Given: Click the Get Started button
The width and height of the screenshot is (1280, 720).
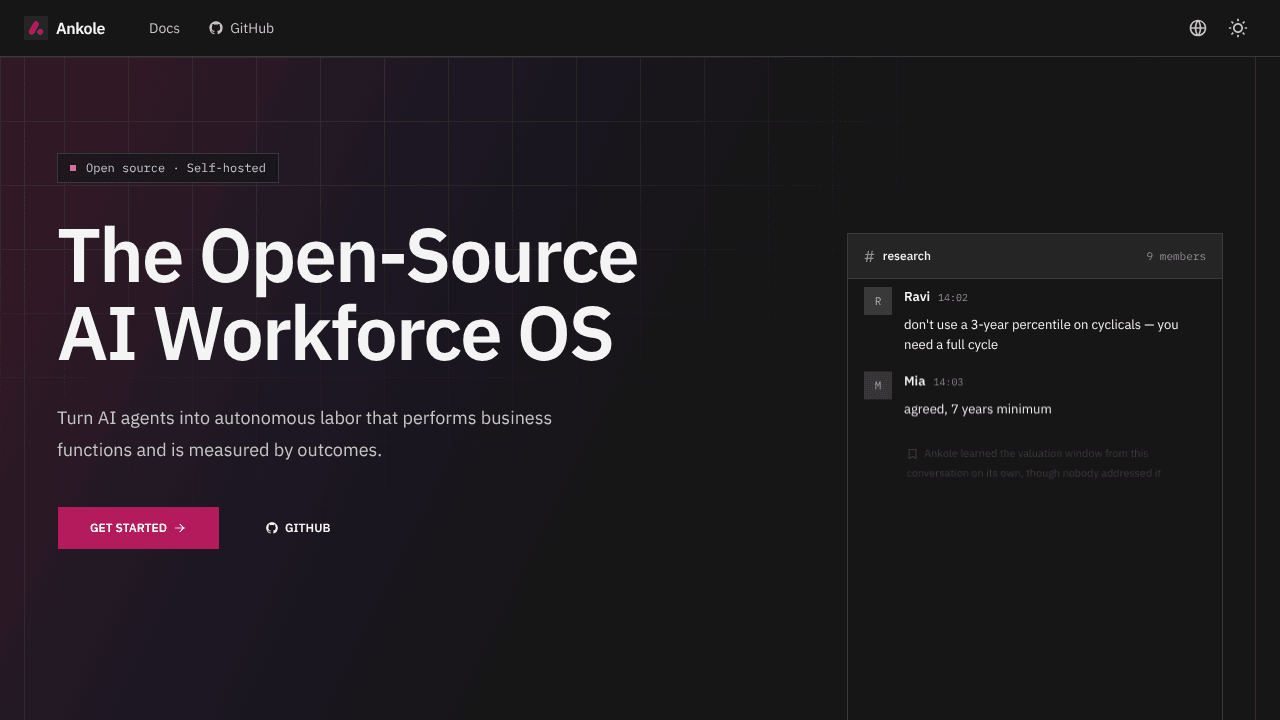Looking at the screenshot, I should point(138,528).
